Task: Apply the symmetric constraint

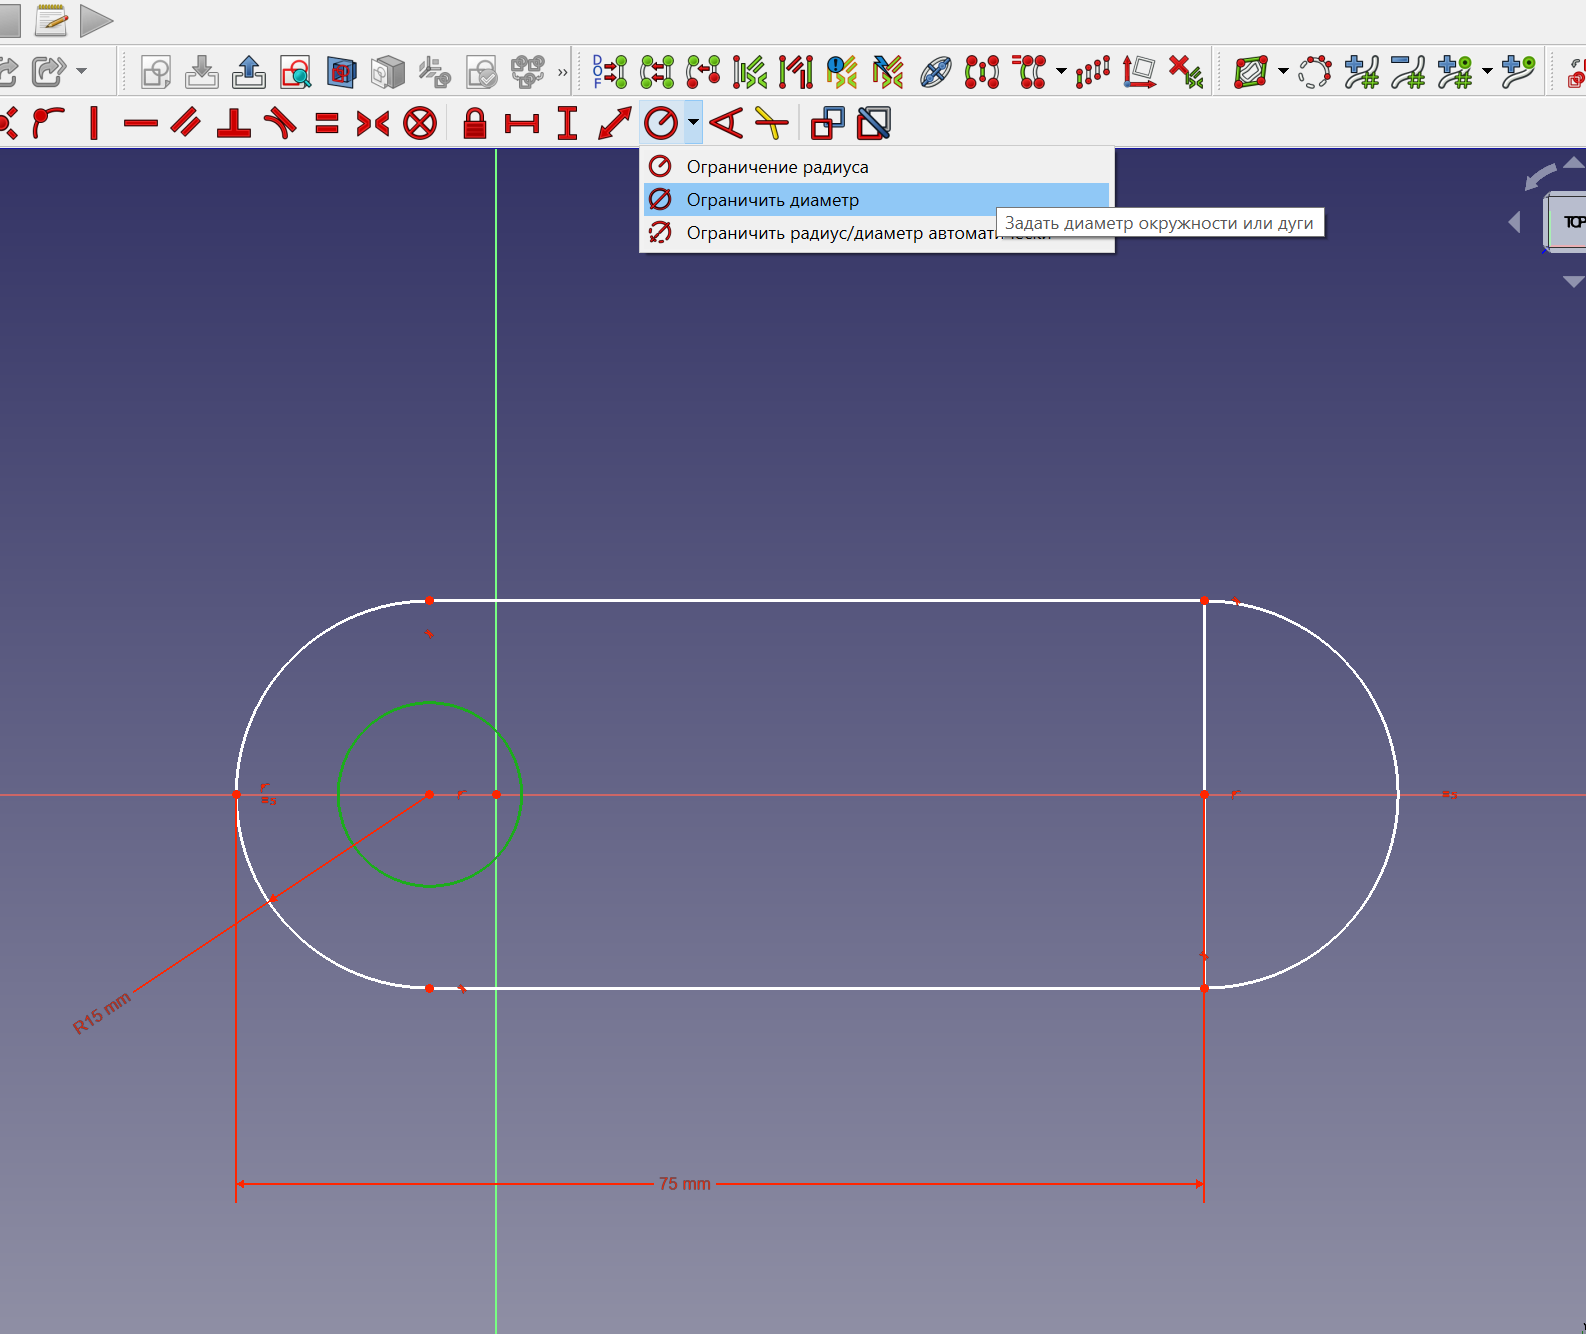Action: pos(373,123)
